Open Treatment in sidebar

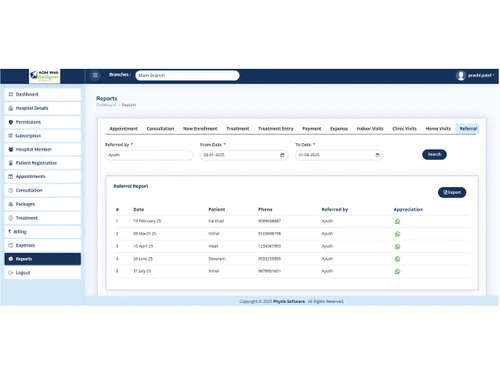point(43,218)
